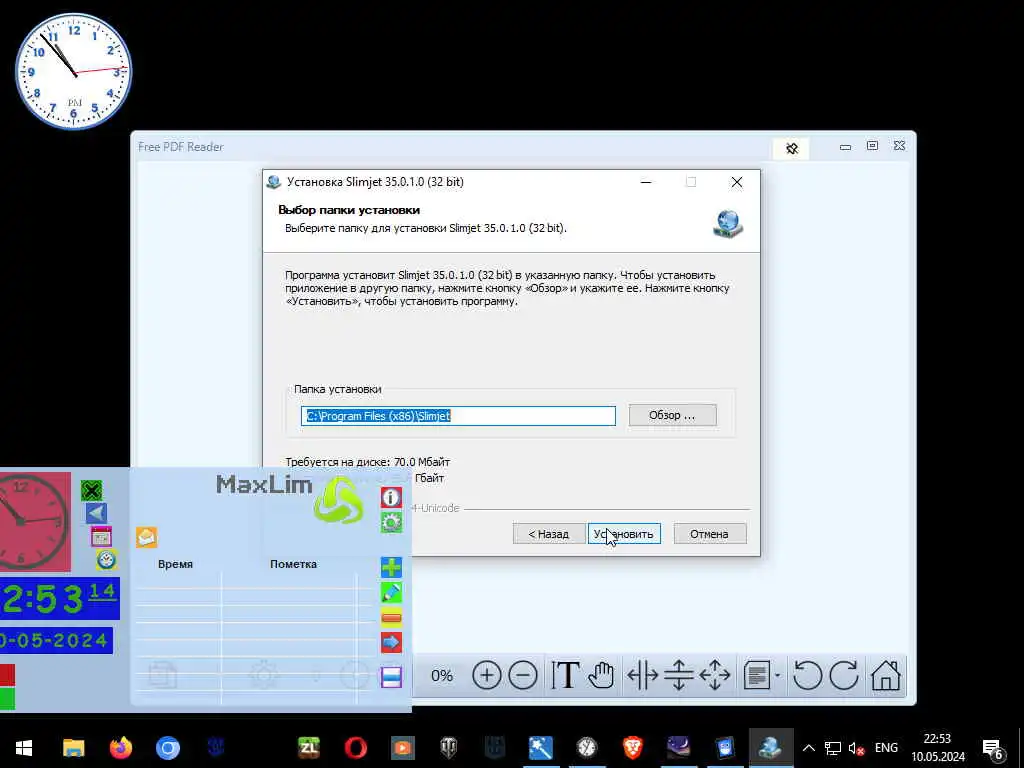Click the pin icon in Free PDF Reader title bar

[x=792, y=148]
